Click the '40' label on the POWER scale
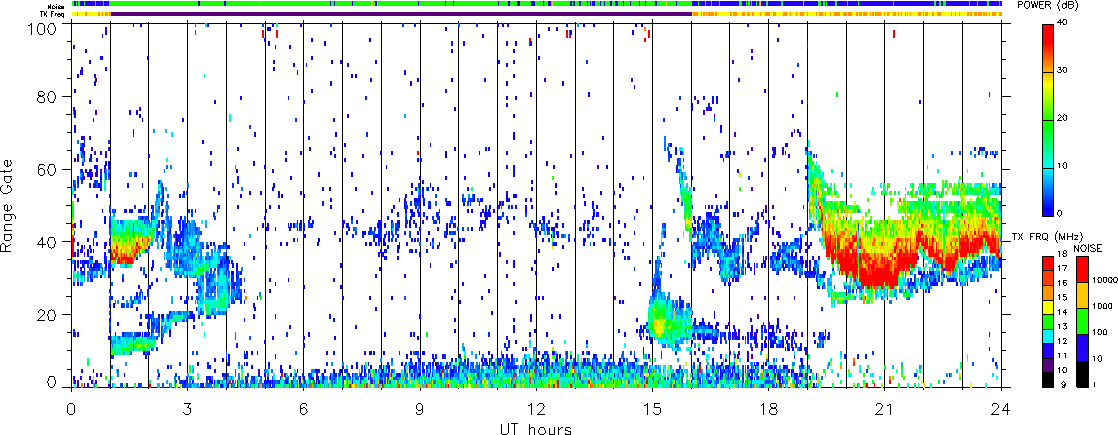 pos(1062,22)
